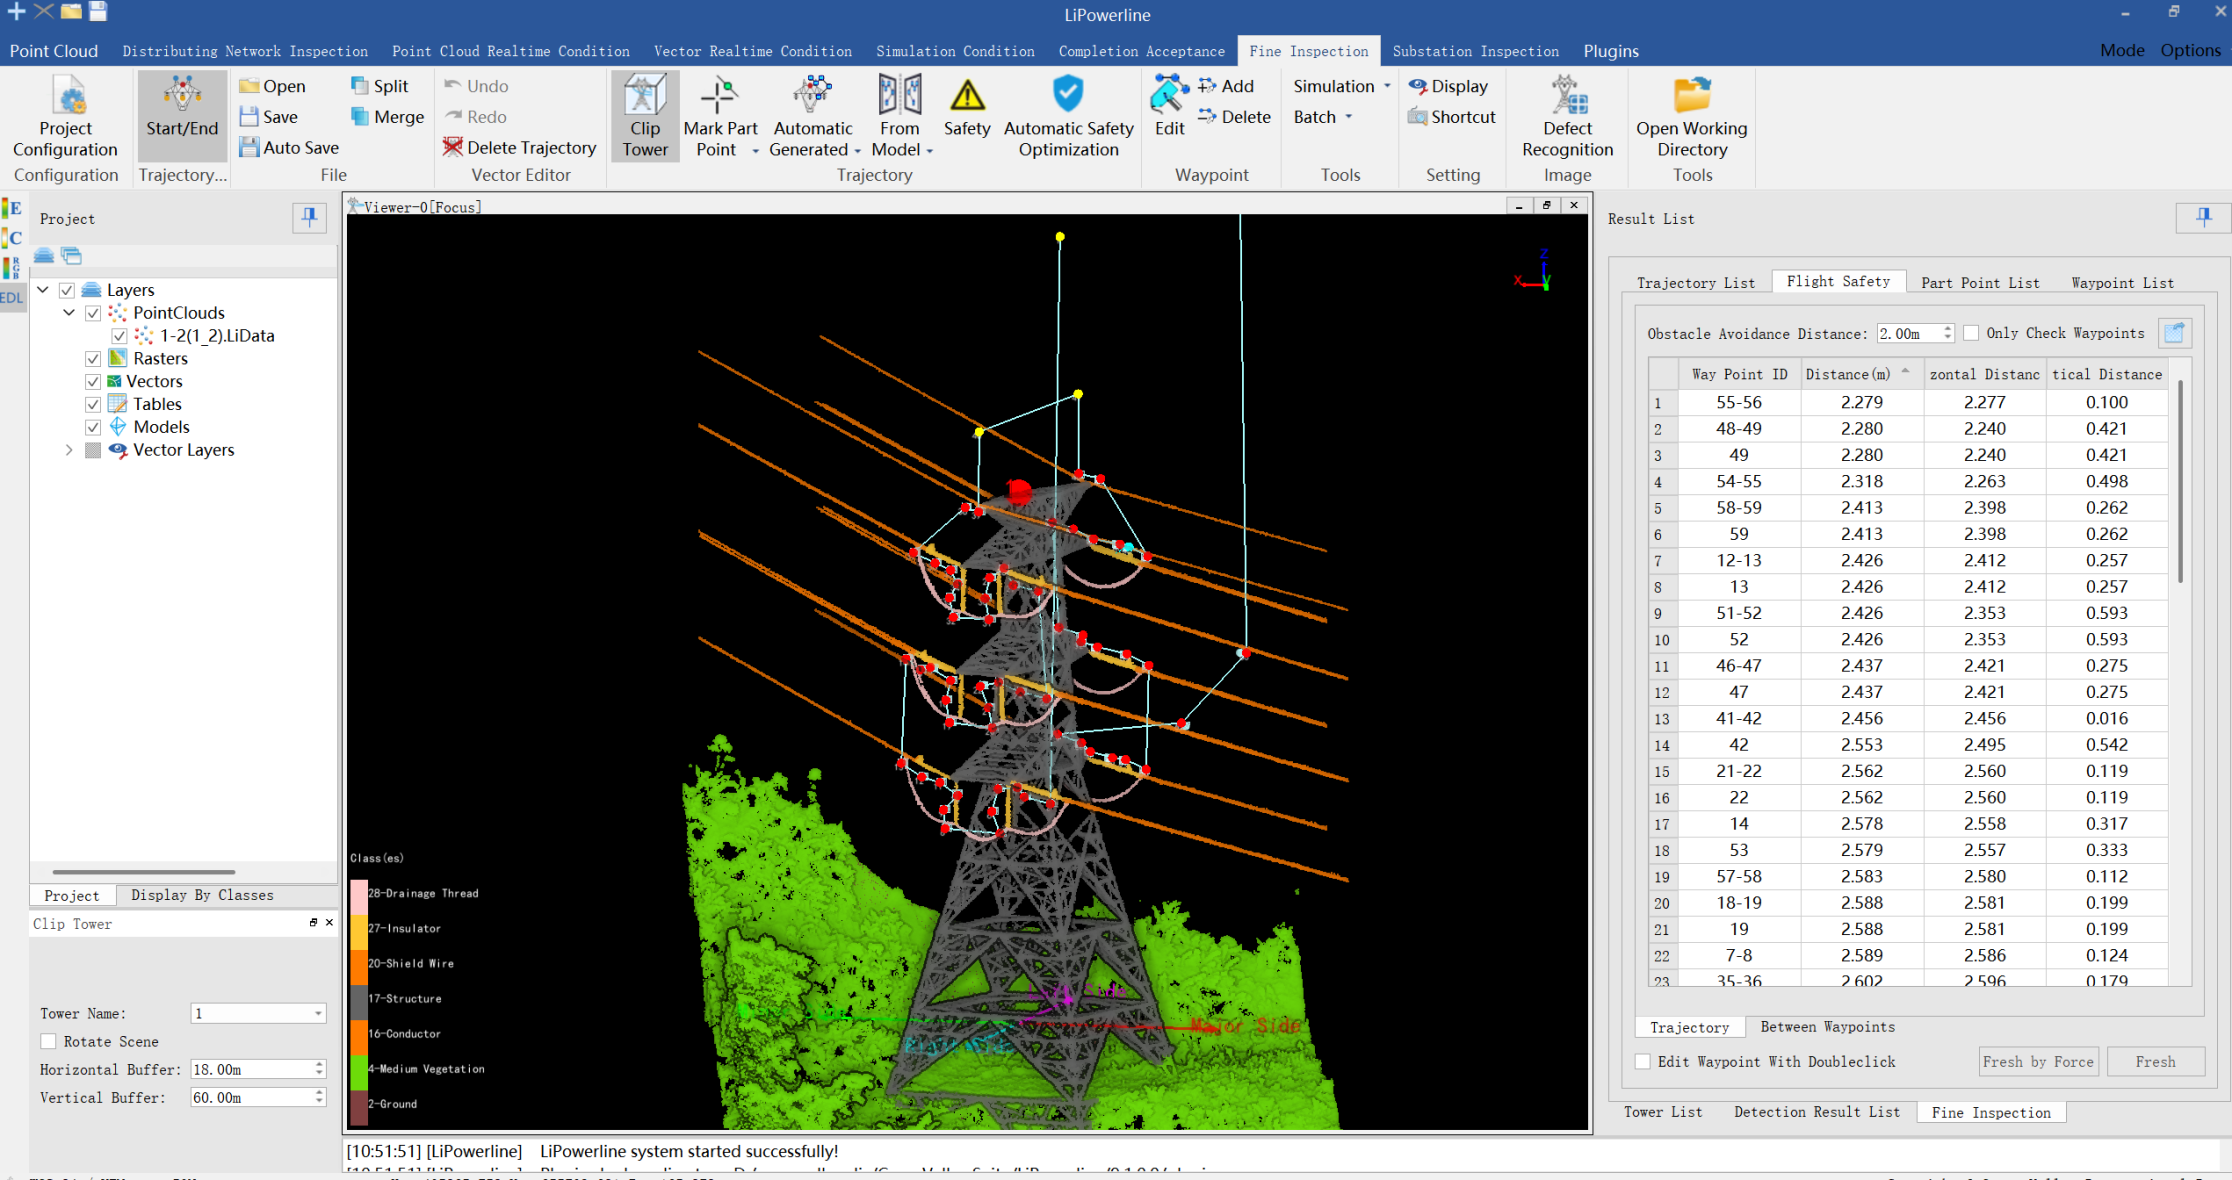Switch to the Trajectory List tab
This screenshot has width=2232, height=1180.
tap(1695, 283)
